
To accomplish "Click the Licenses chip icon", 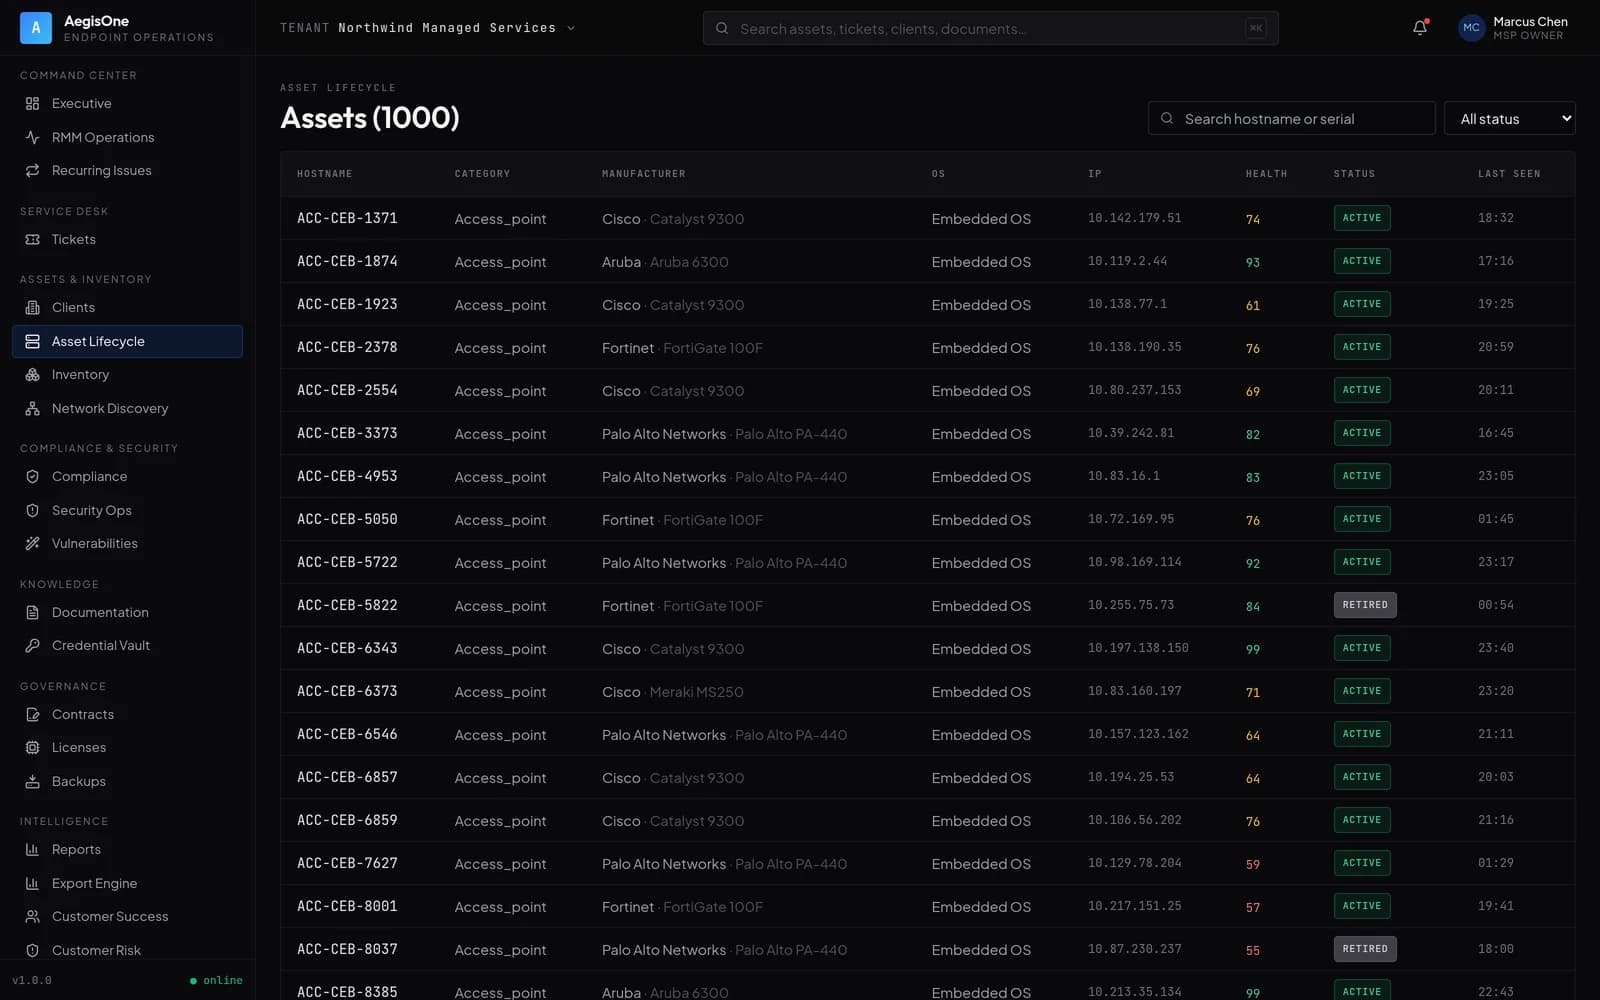I will [x=32, y=748].
